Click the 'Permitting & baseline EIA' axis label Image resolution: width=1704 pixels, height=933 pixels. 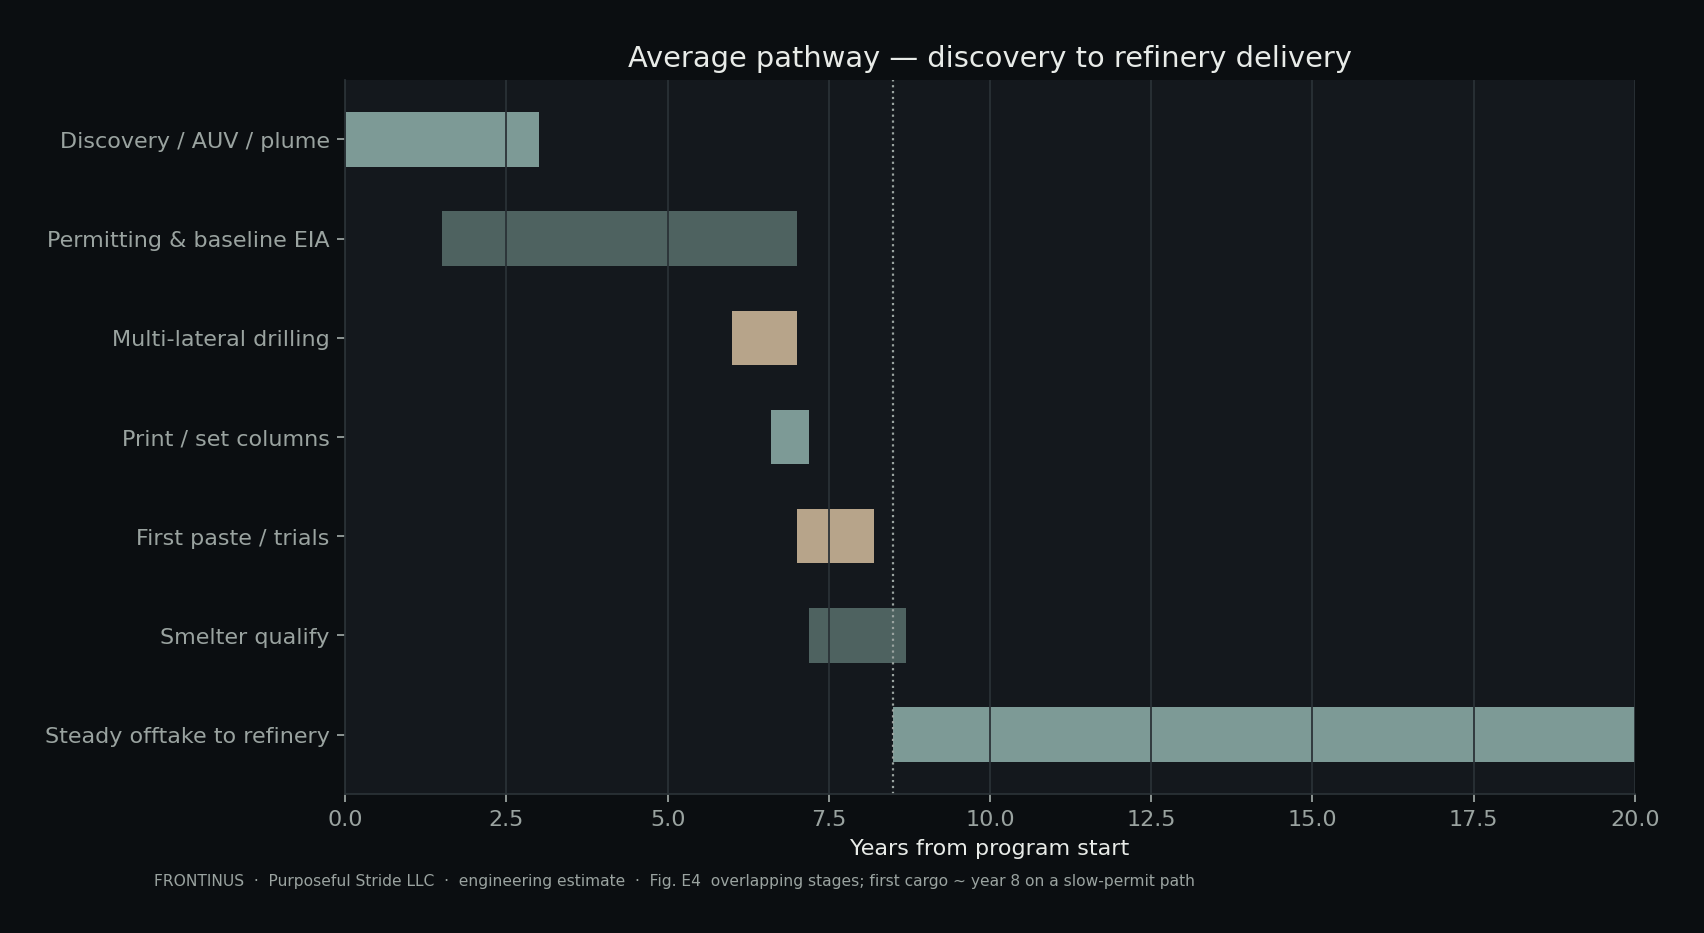tap(188, 240)
